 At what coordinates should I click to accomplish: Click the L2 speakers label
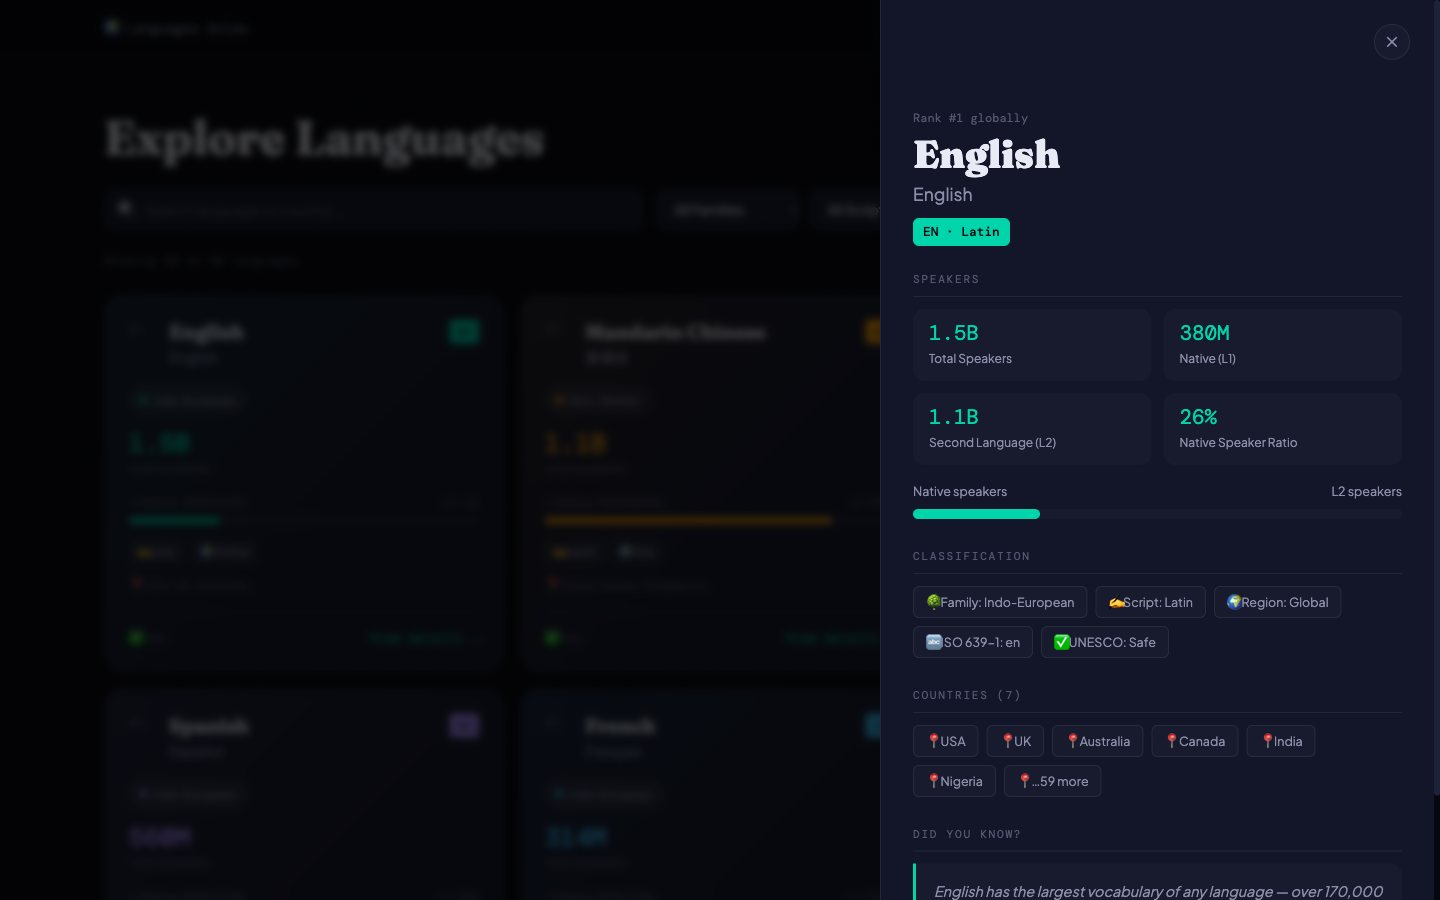tap(1366, 491)
